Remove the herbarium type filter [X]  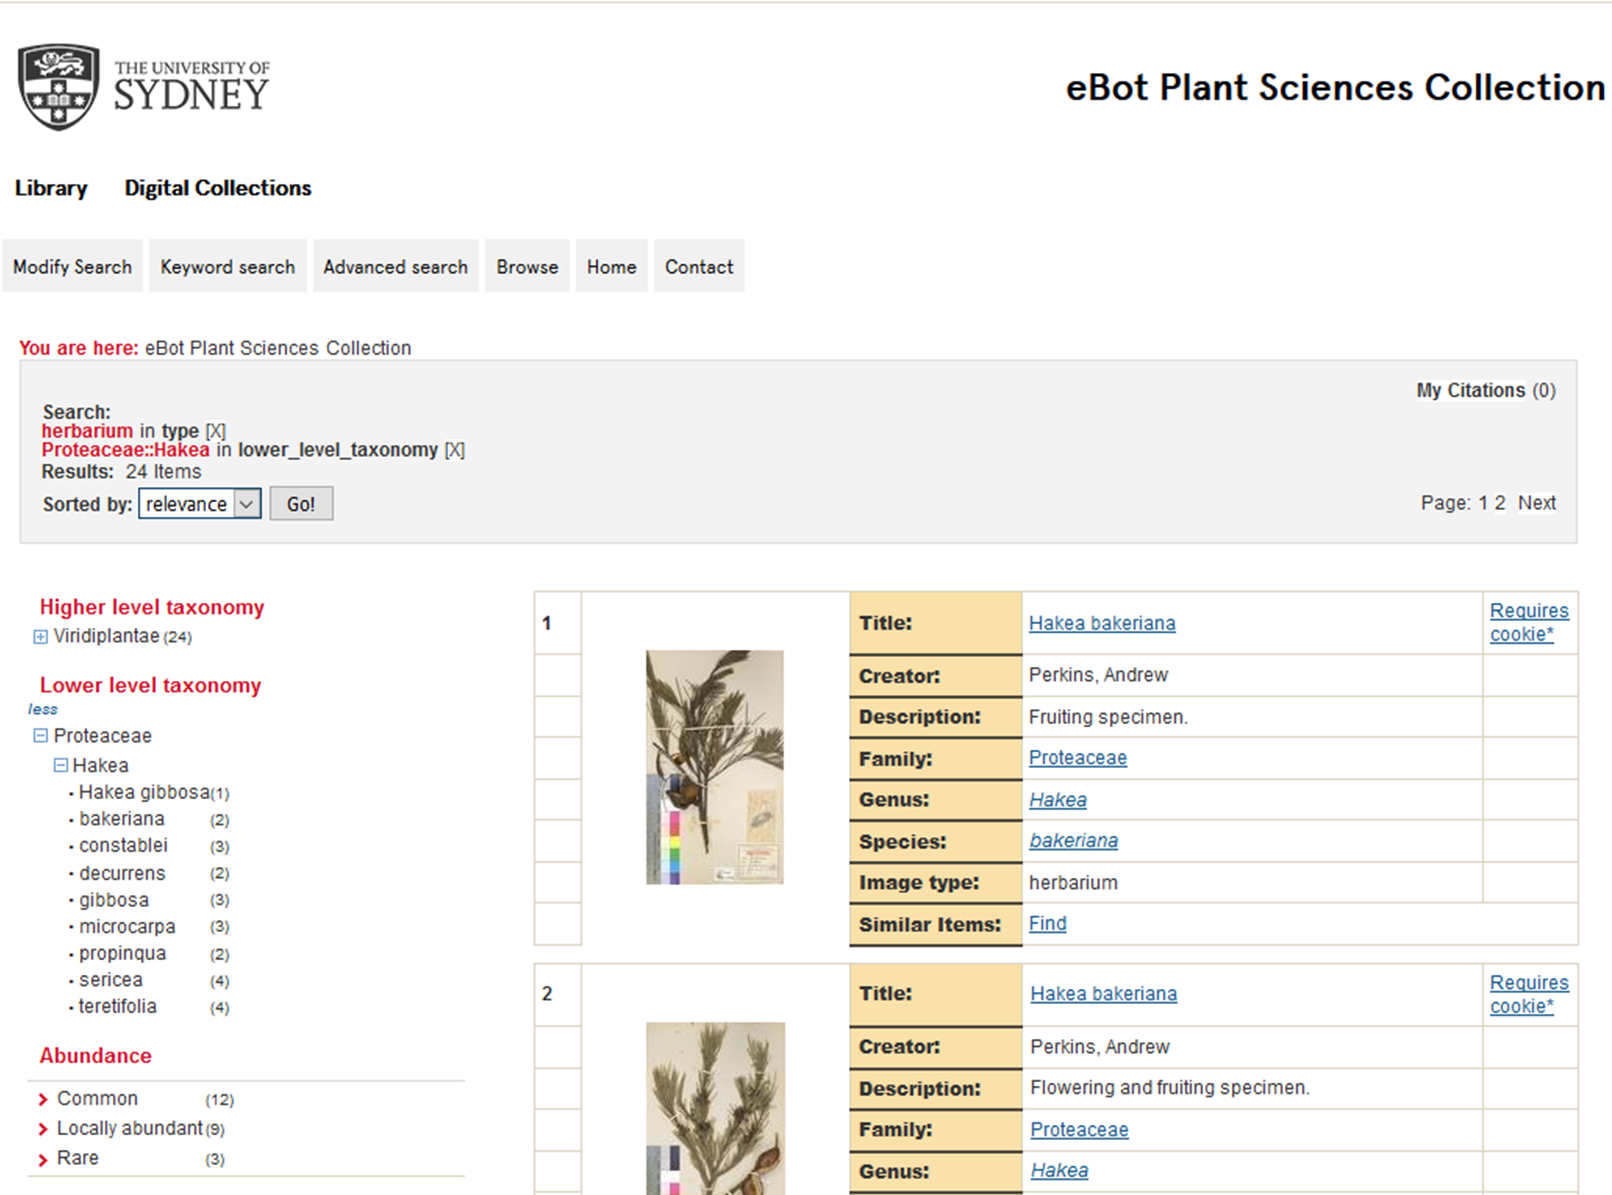tap(216, 431)
